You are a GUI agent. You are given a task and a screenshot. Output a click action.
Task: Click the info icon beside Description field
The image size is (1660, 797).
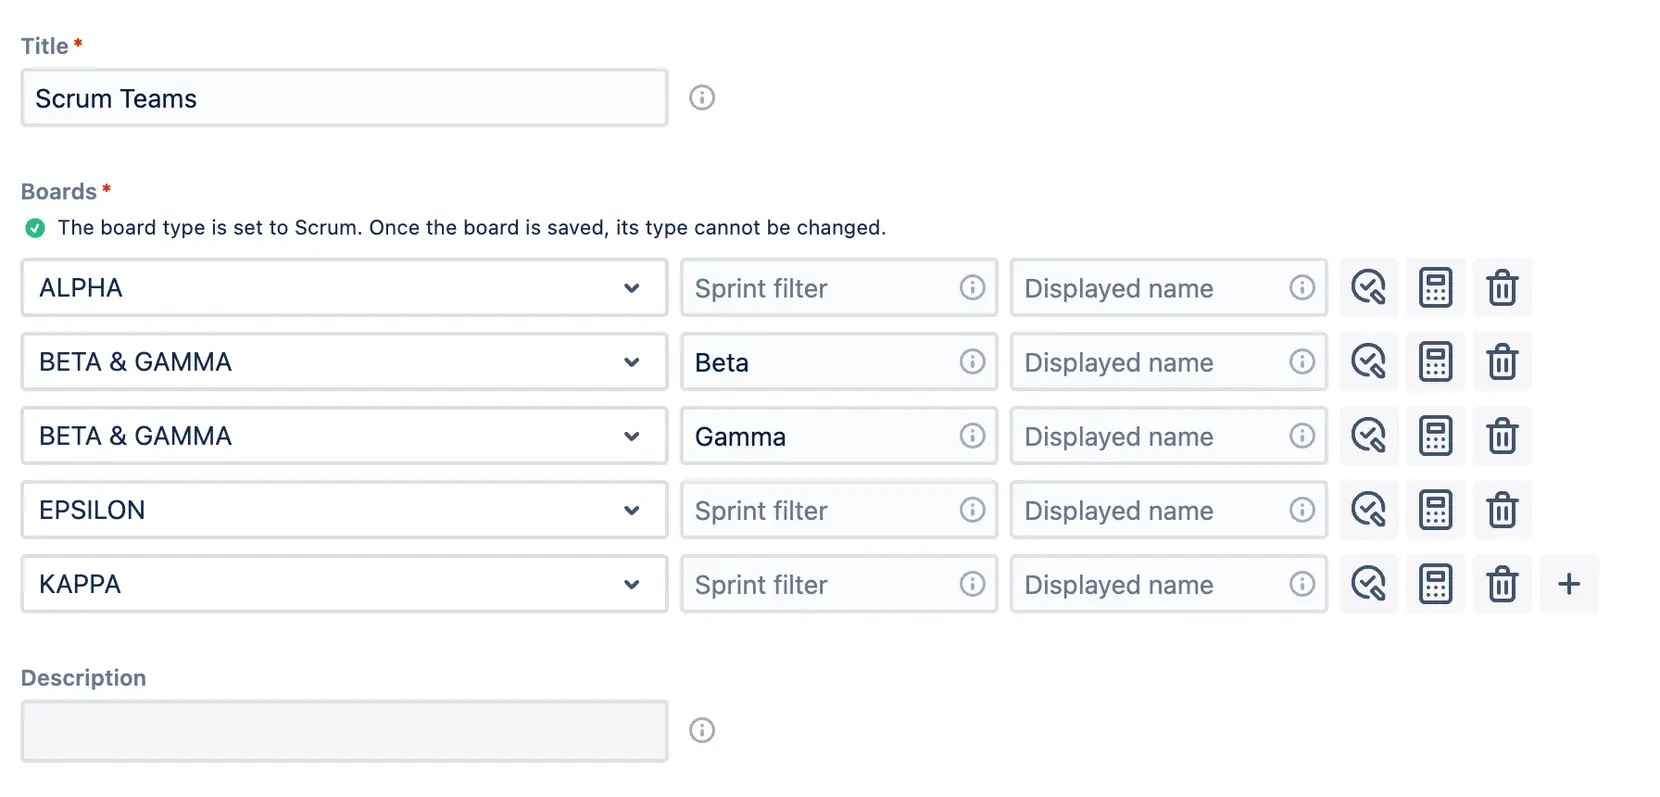702,731
